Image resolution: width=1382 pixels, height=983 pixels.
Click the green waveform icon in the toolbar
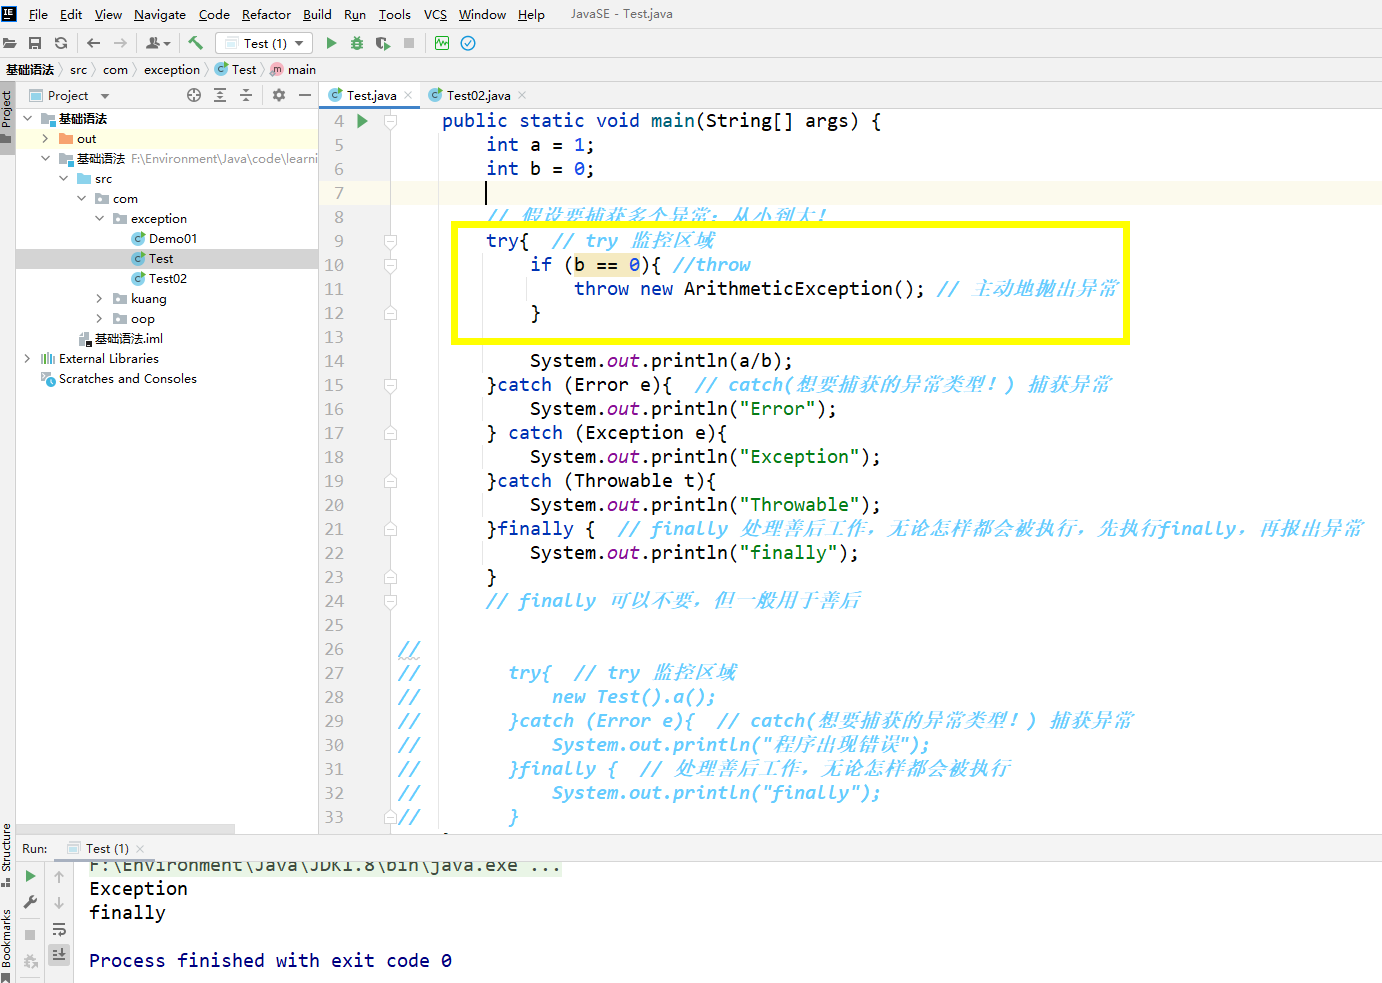click(x=442, y=43)
